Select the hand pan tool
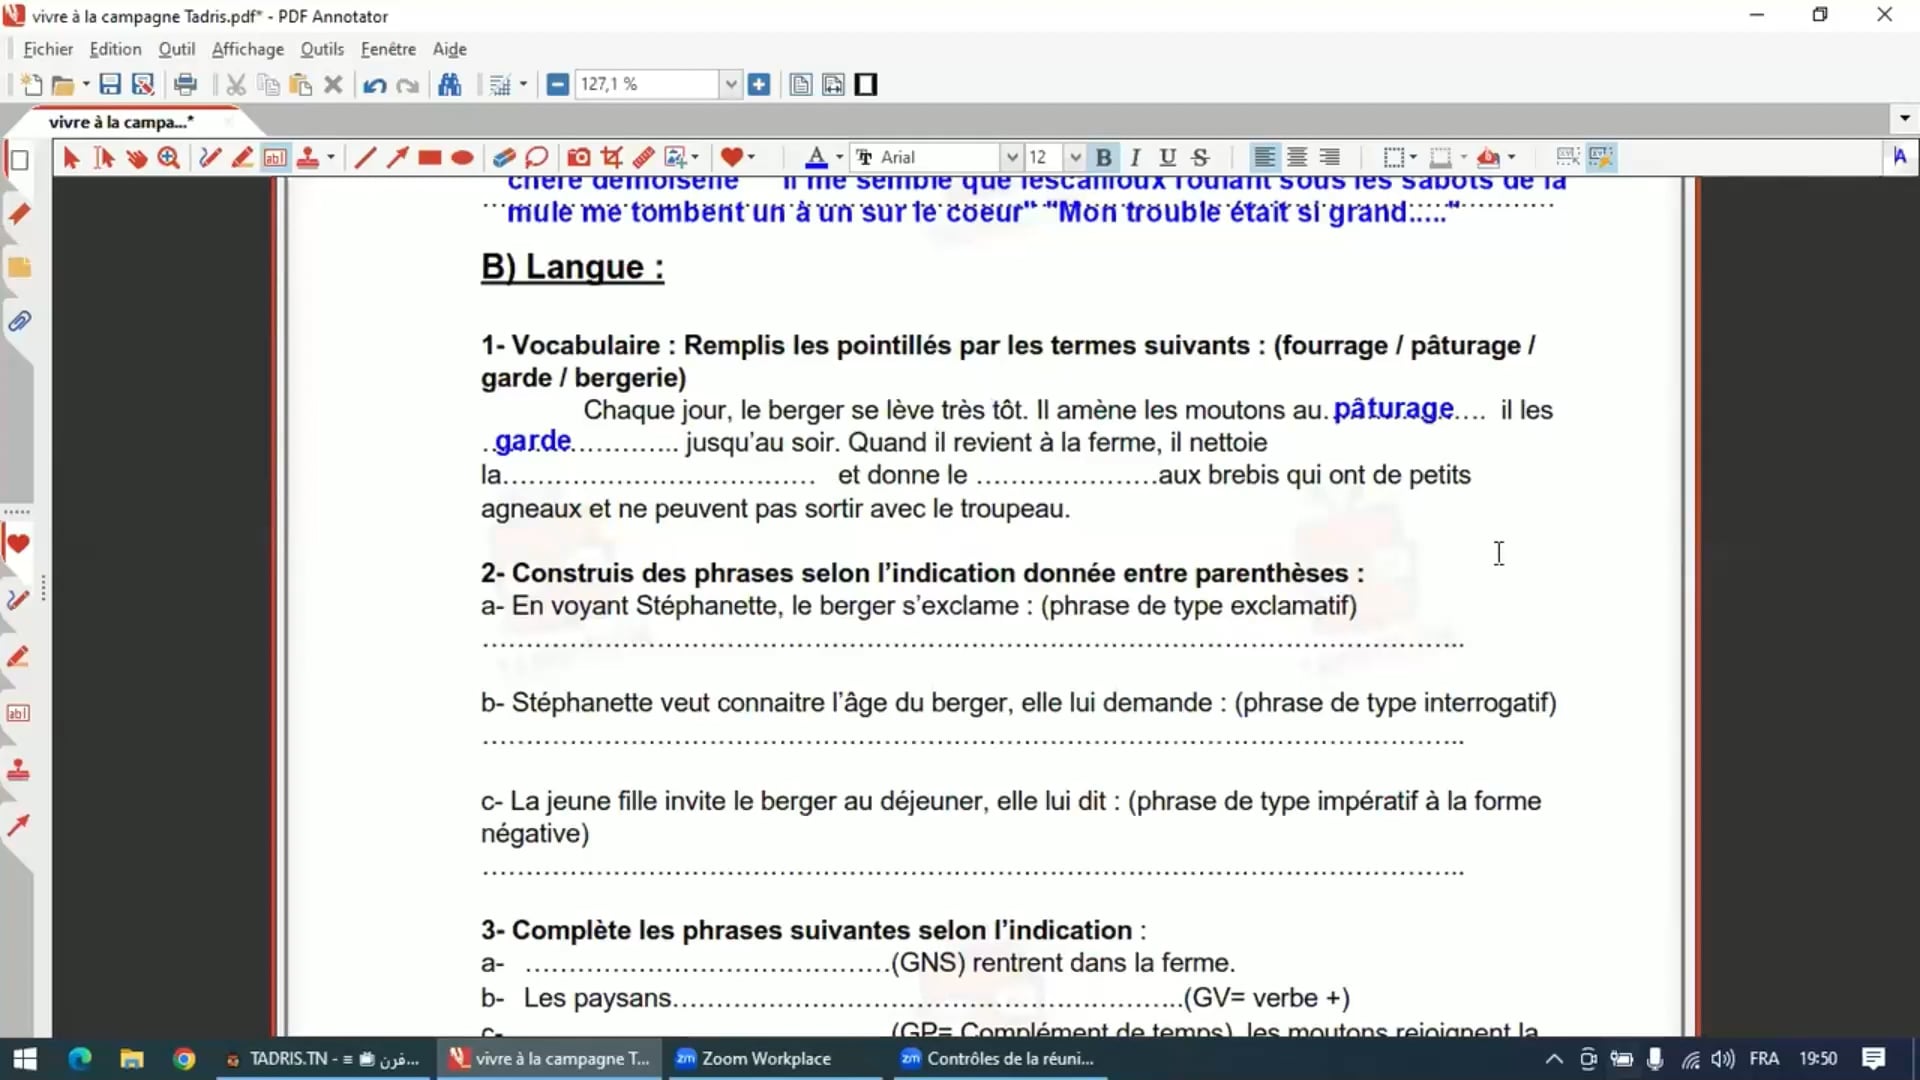The width and height of the screenshot is (1920, 1080). point(137,157)
